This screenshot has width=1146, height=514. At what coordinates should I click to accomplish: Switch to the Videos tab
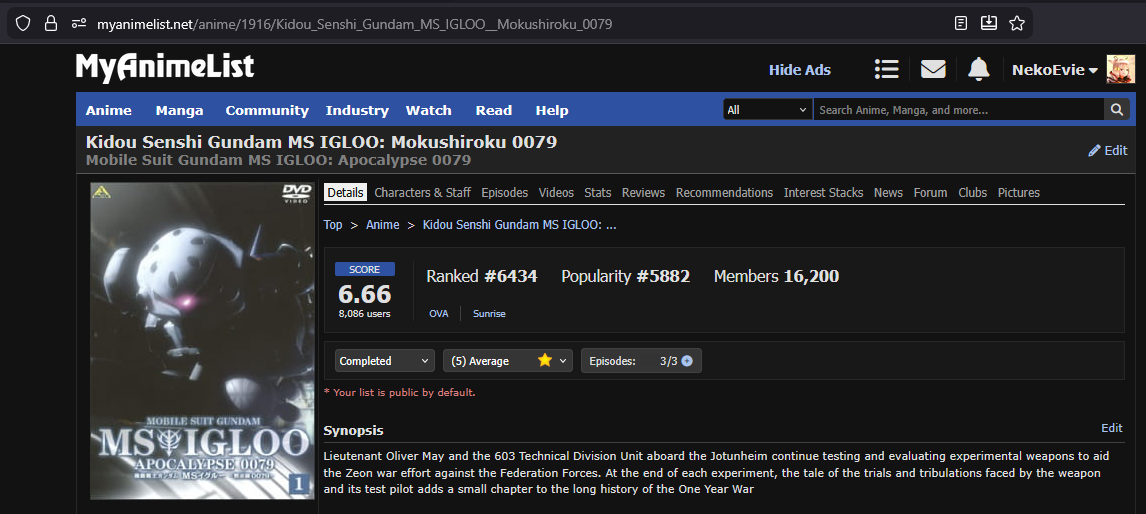click(x=556, y=192)
